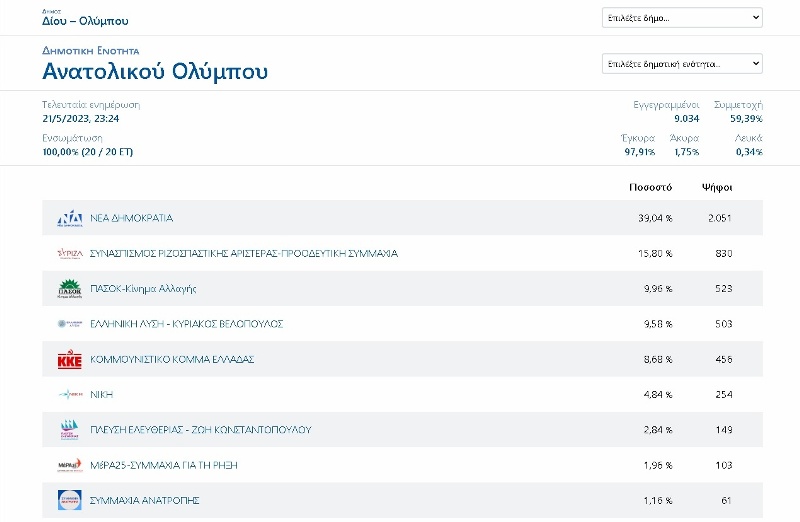Click the 8,68 % percentage value
This screenshot has width=800, height=522.
(x=658, y=359)
